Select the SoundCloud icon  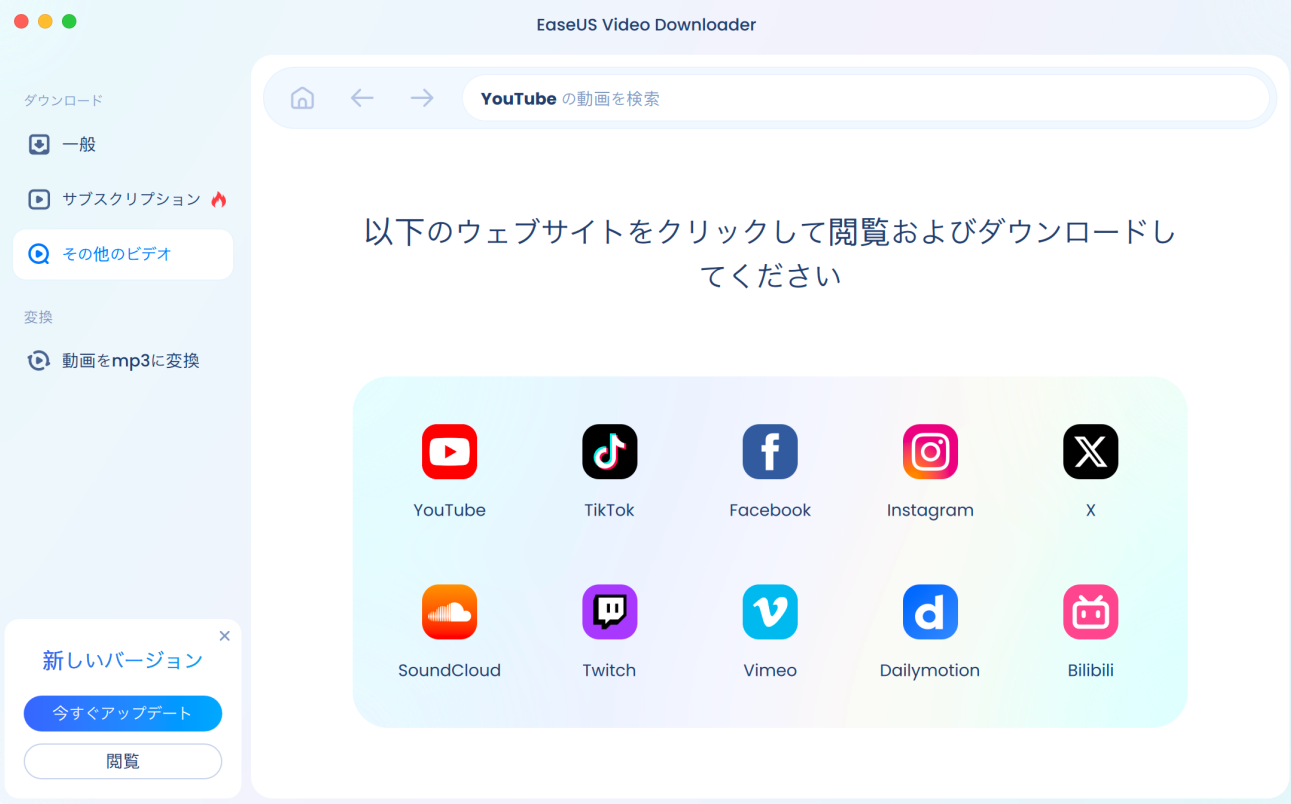[x=449, y=612]
